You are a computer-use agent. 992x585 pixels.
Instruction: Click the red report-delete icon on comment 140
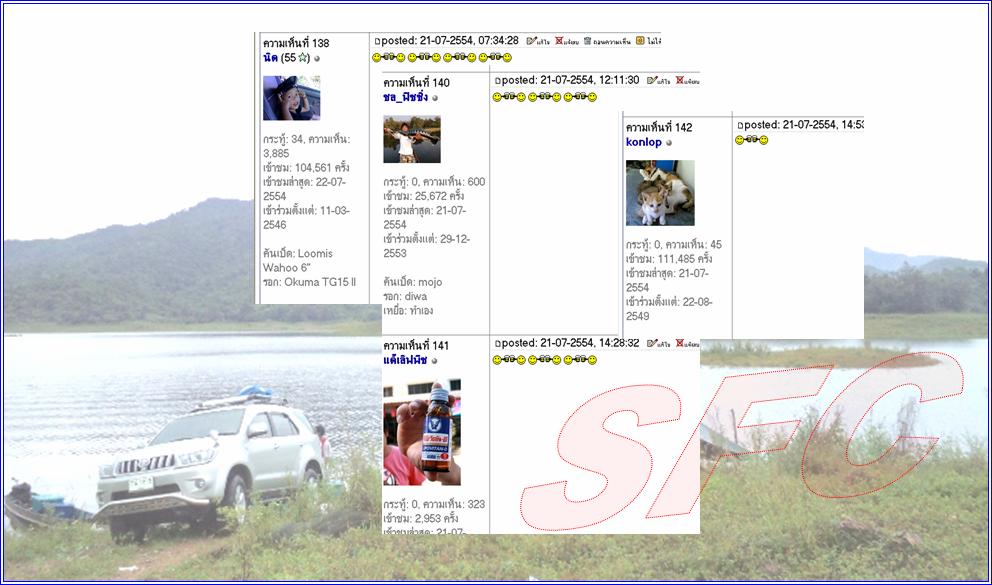click(x=679, y=80)
